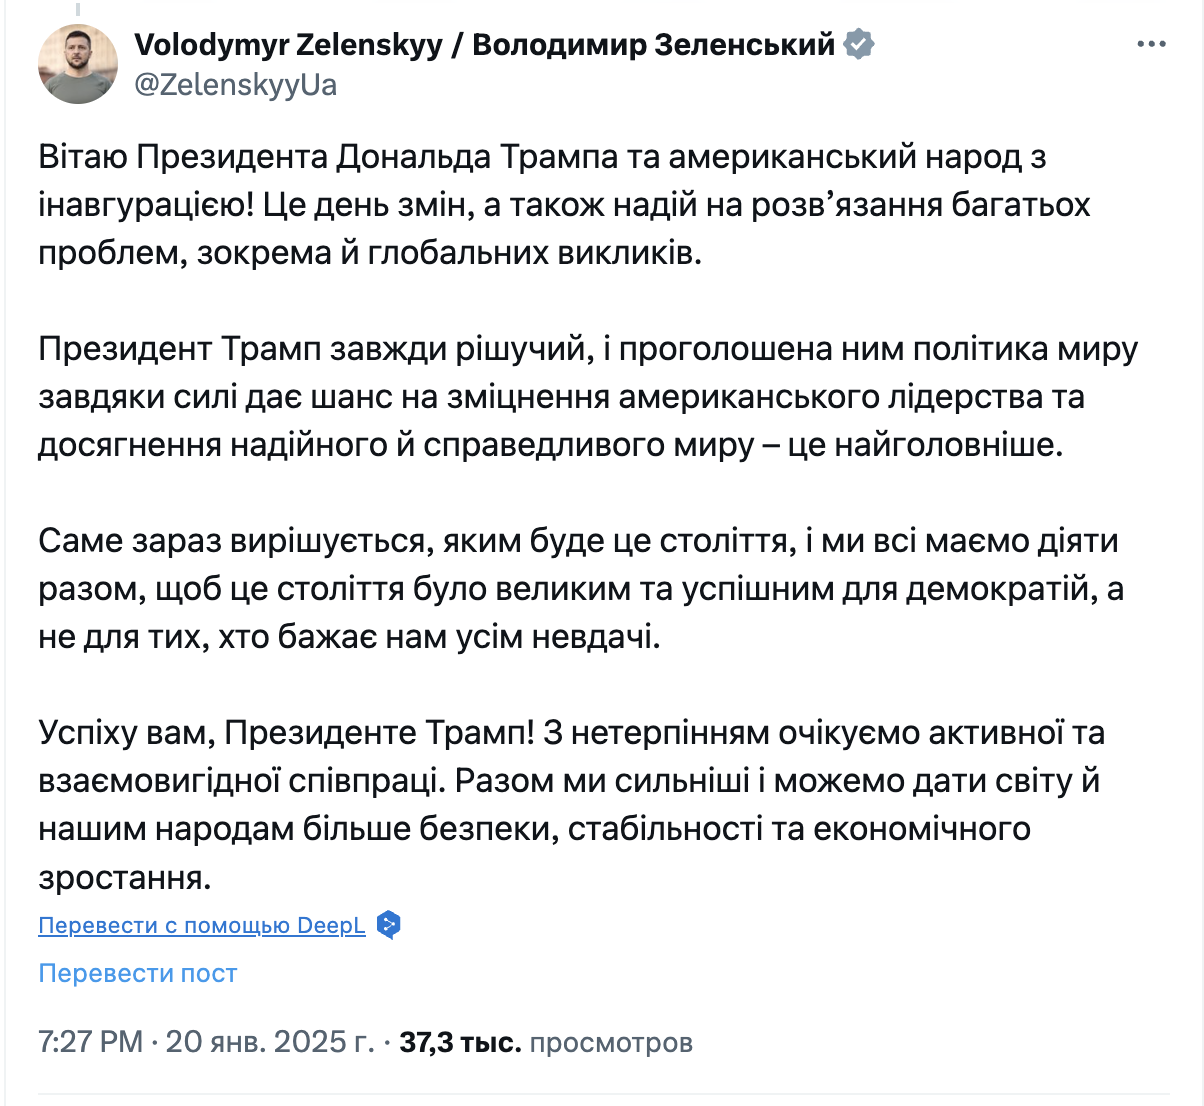Click the DeepL logo icon
The width and height of the screenshot is (1204, 1106).
click(x=389, y=925)
